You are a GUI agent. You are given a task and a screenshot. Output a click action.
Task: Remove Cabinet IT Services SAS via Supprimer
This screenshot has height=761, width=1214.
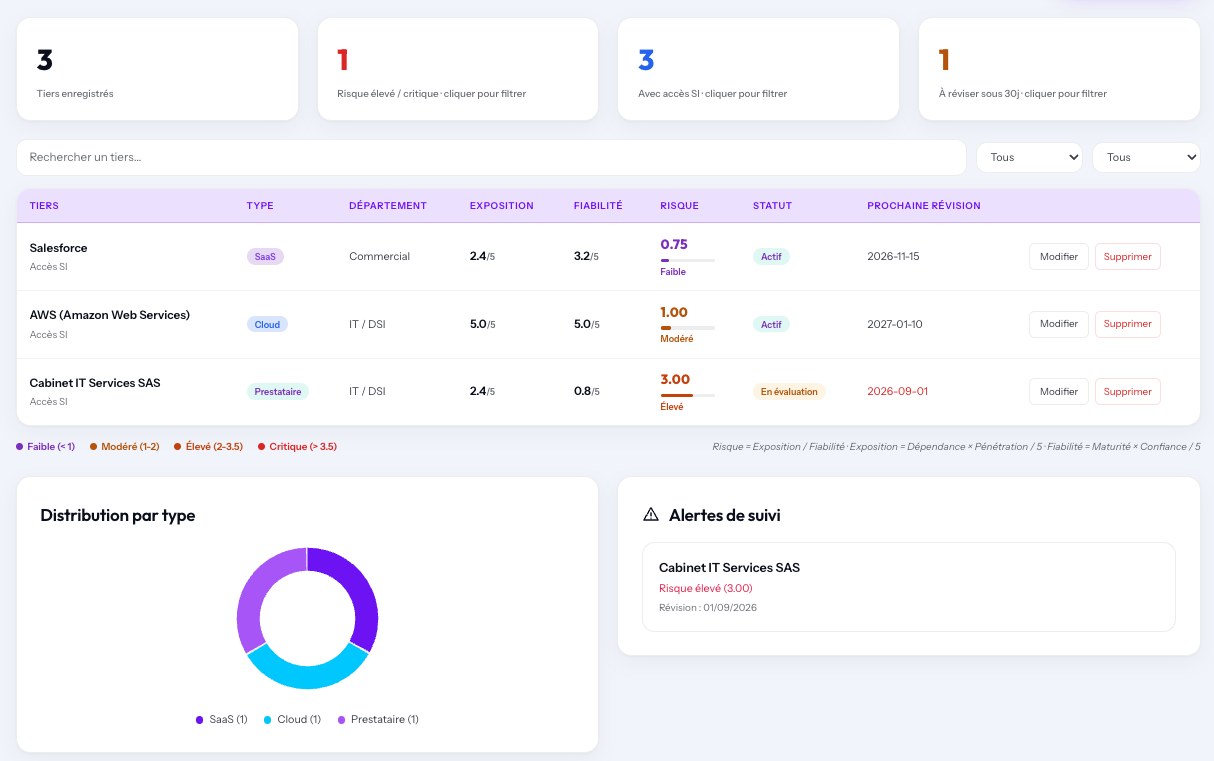click(1127, 392)
